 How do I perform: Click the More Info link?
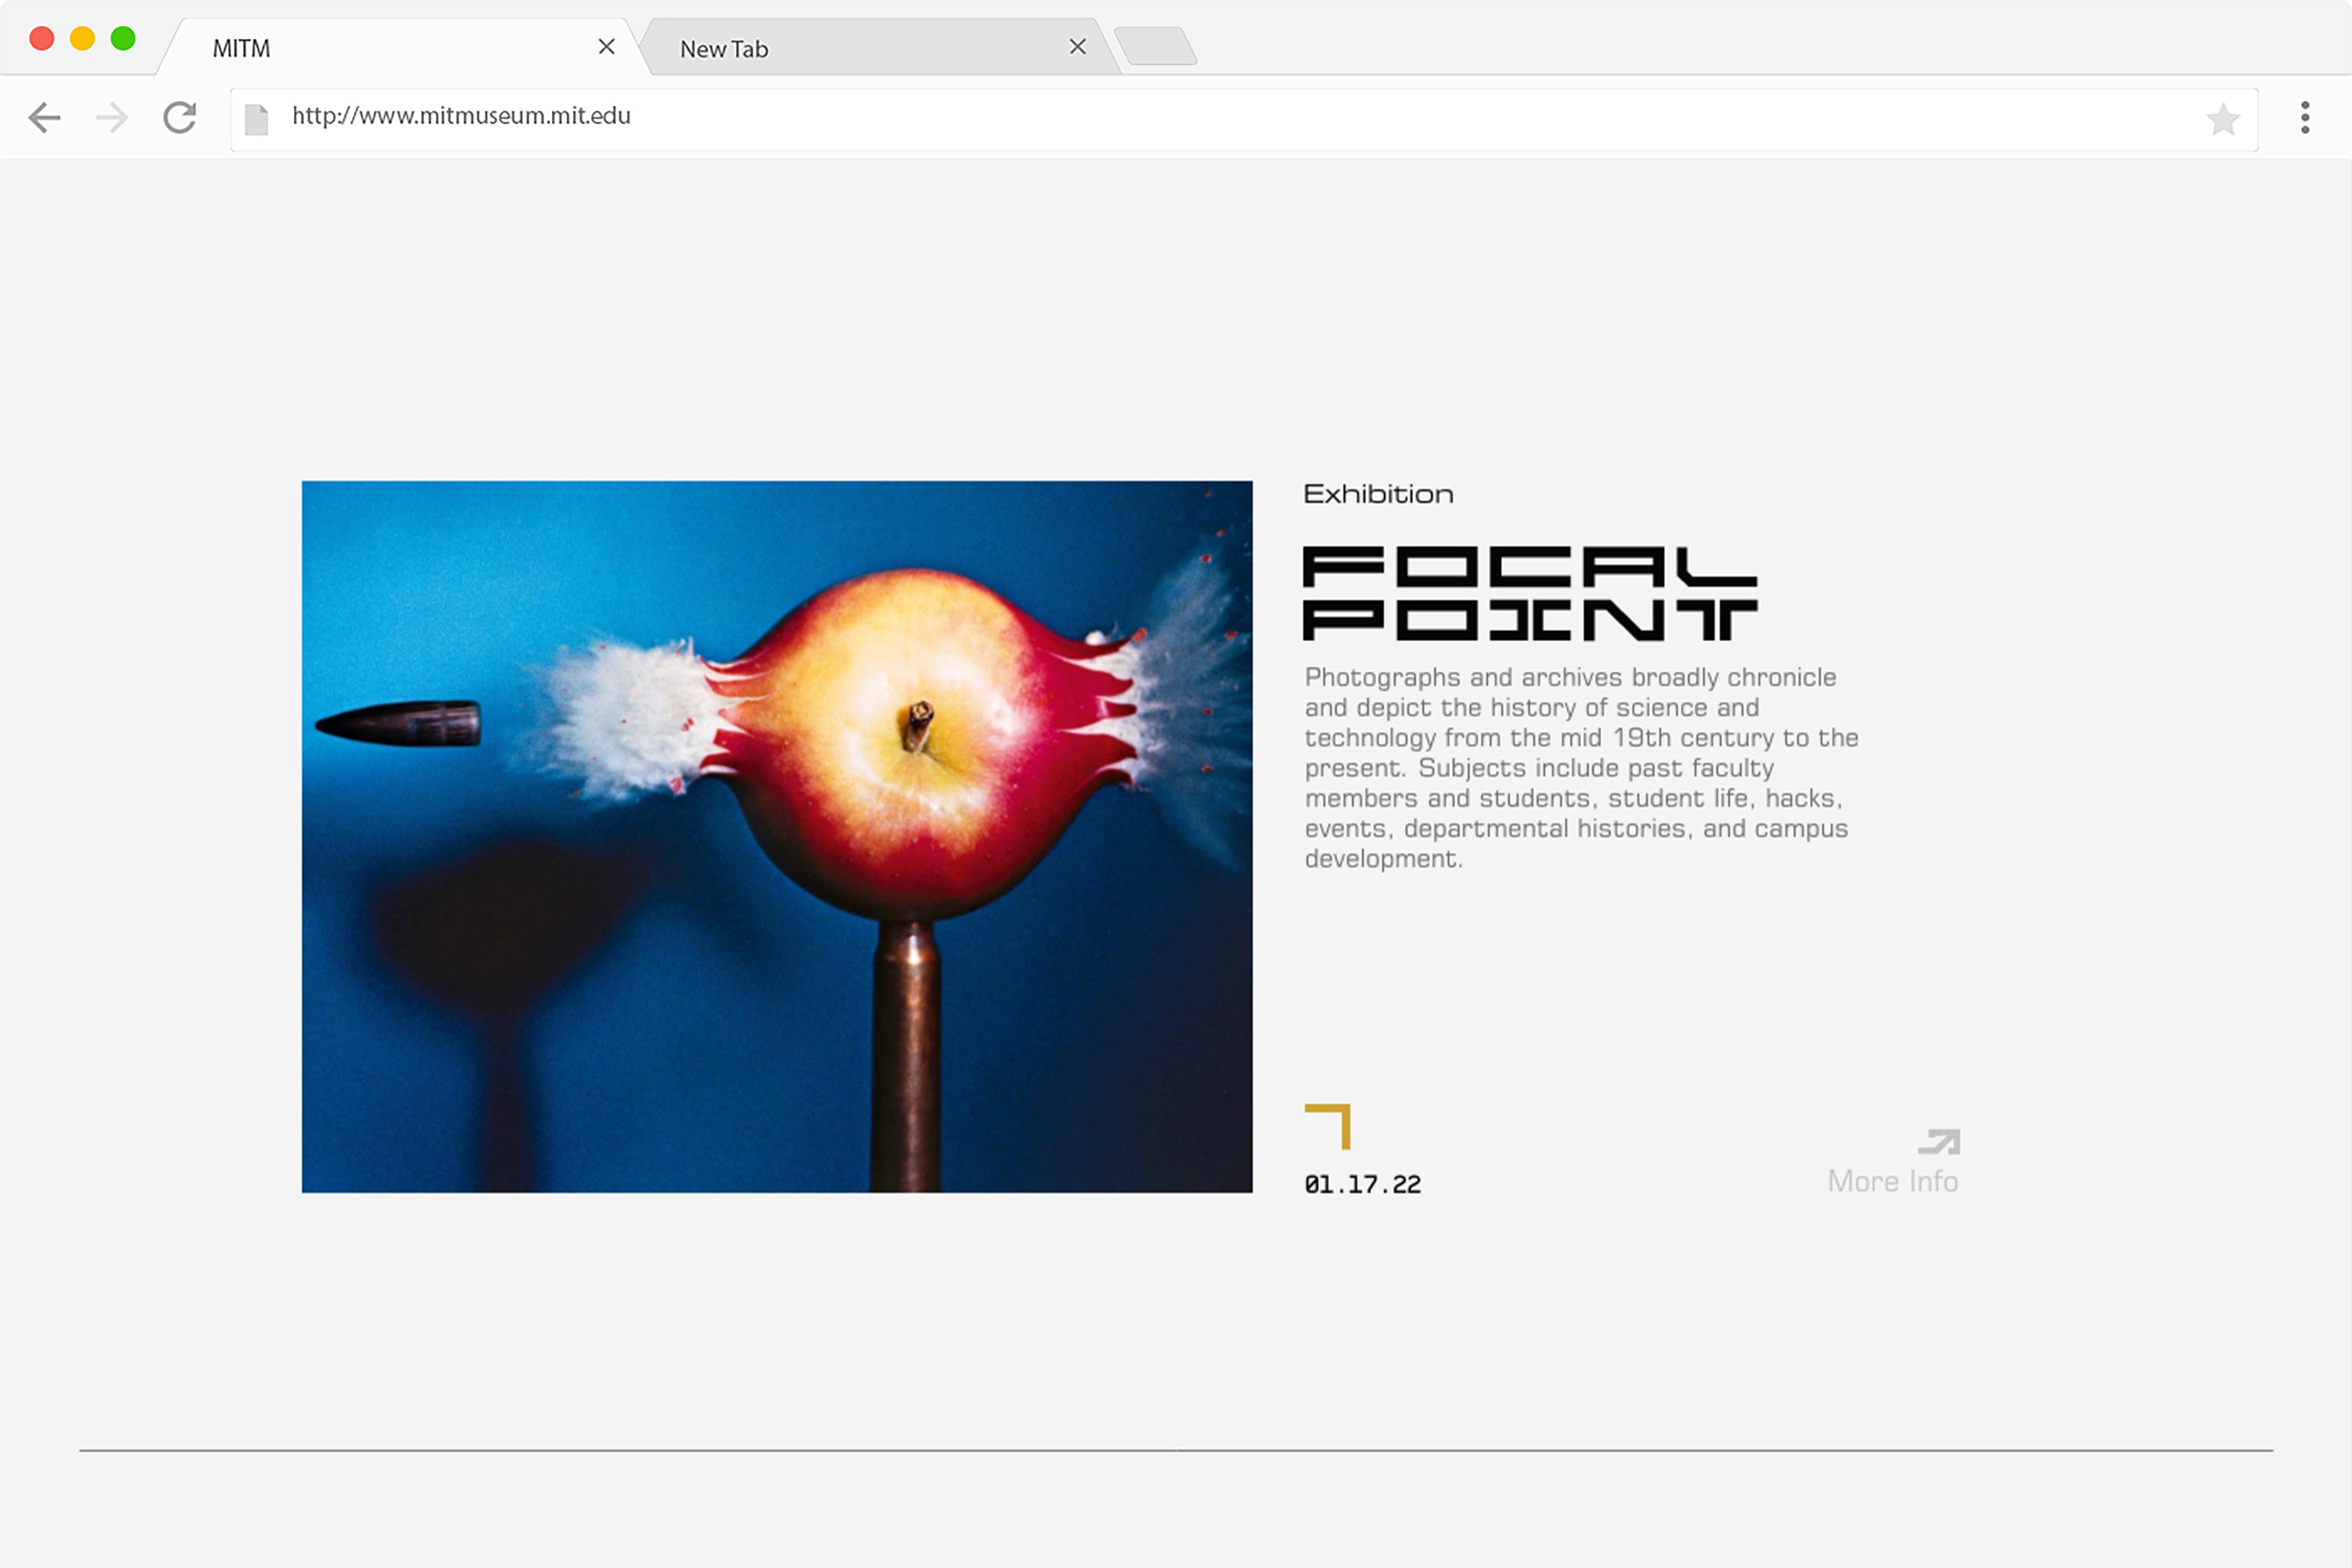tap(1892, 1181)
